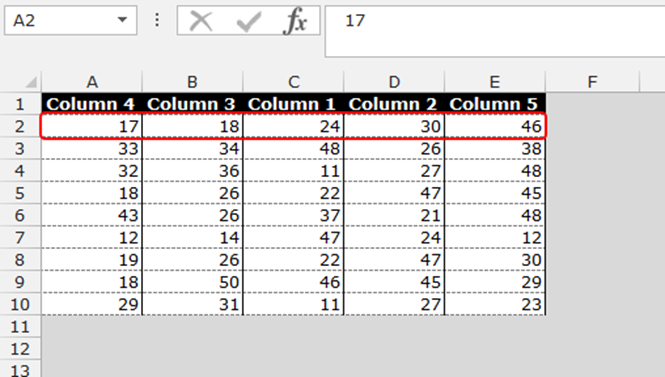The image size is (665, 377).
Task: Click the three-dot formula bar handle
Action: (x=157, y=20)
